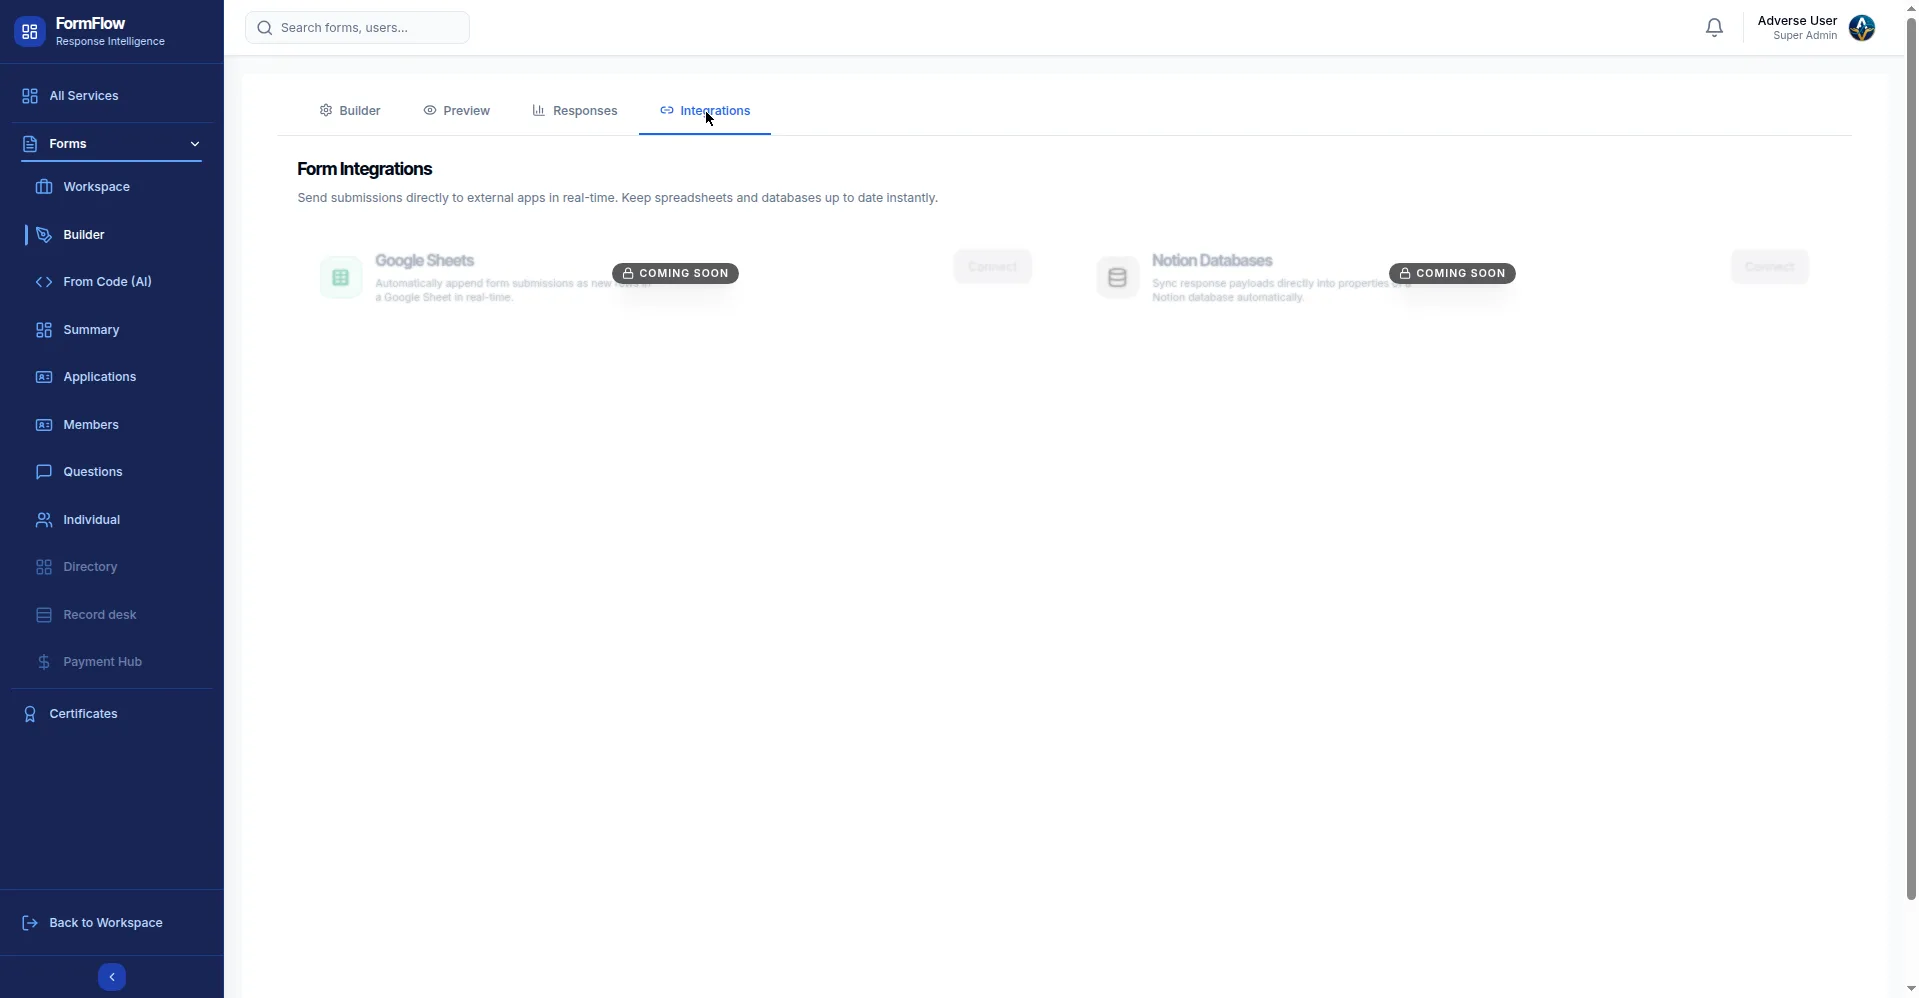Switch to the Preview tab
Screen dimensions: 1919x998
(x=457, y=111)
